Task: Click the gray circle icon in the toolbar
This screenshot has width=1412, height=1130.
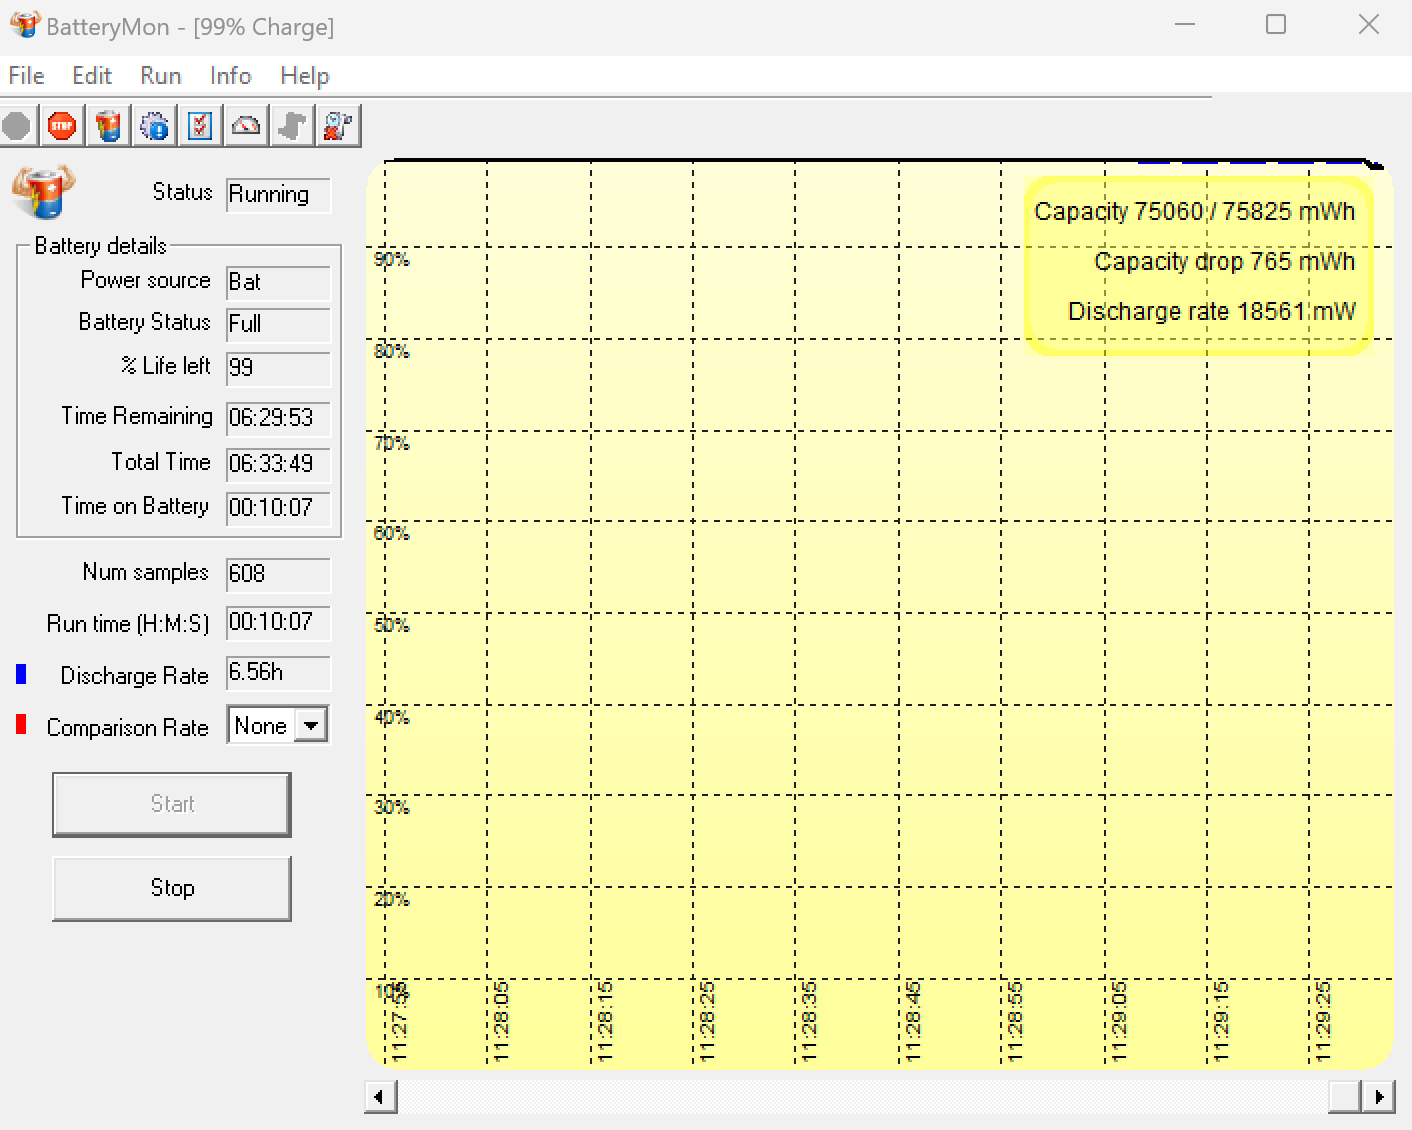Action: [x=17, y=126]
